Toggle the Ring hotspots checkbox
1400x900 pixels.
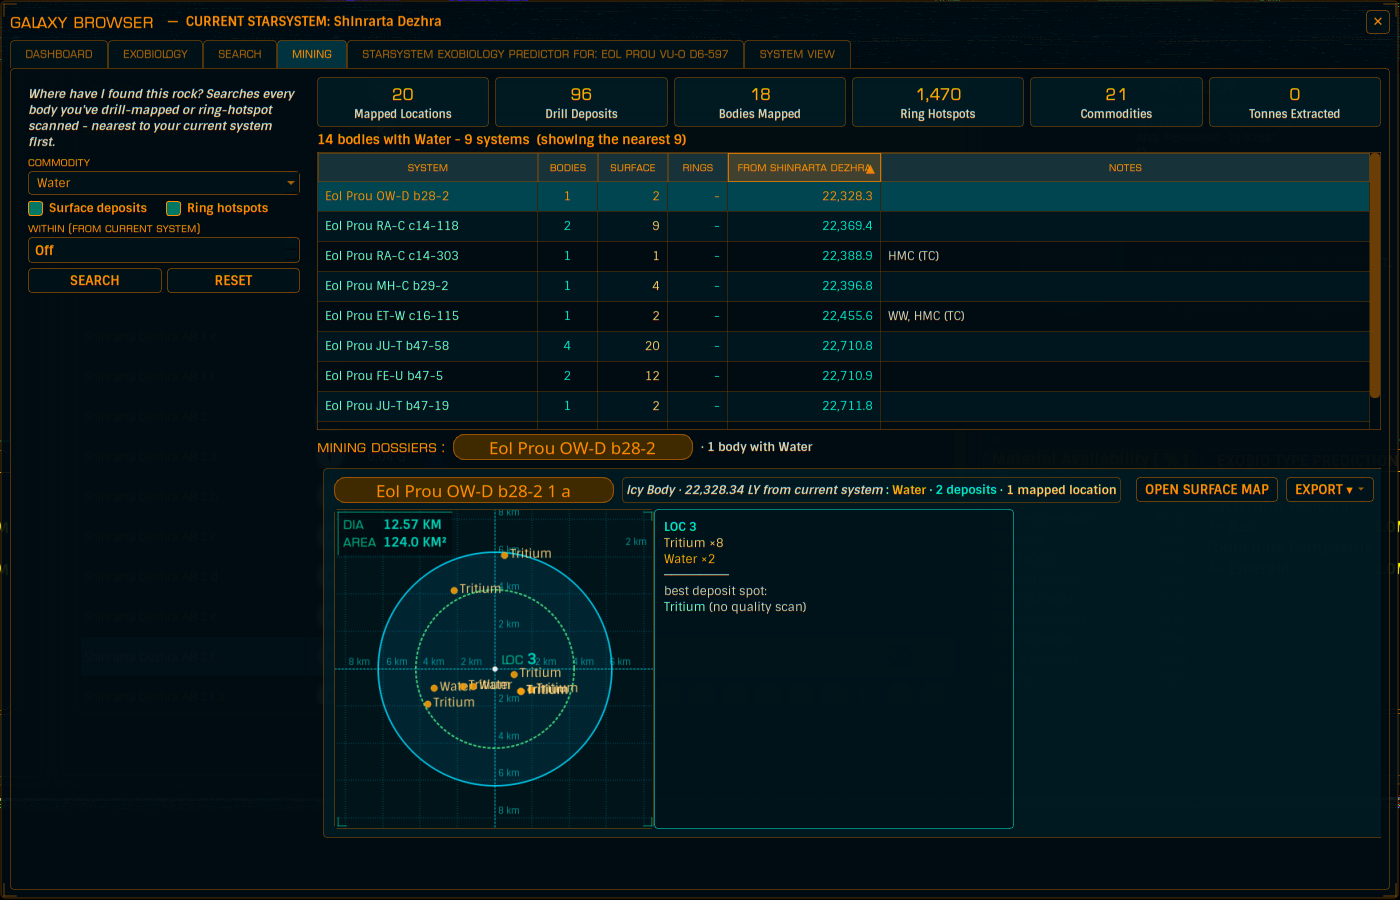click(174, 208)
